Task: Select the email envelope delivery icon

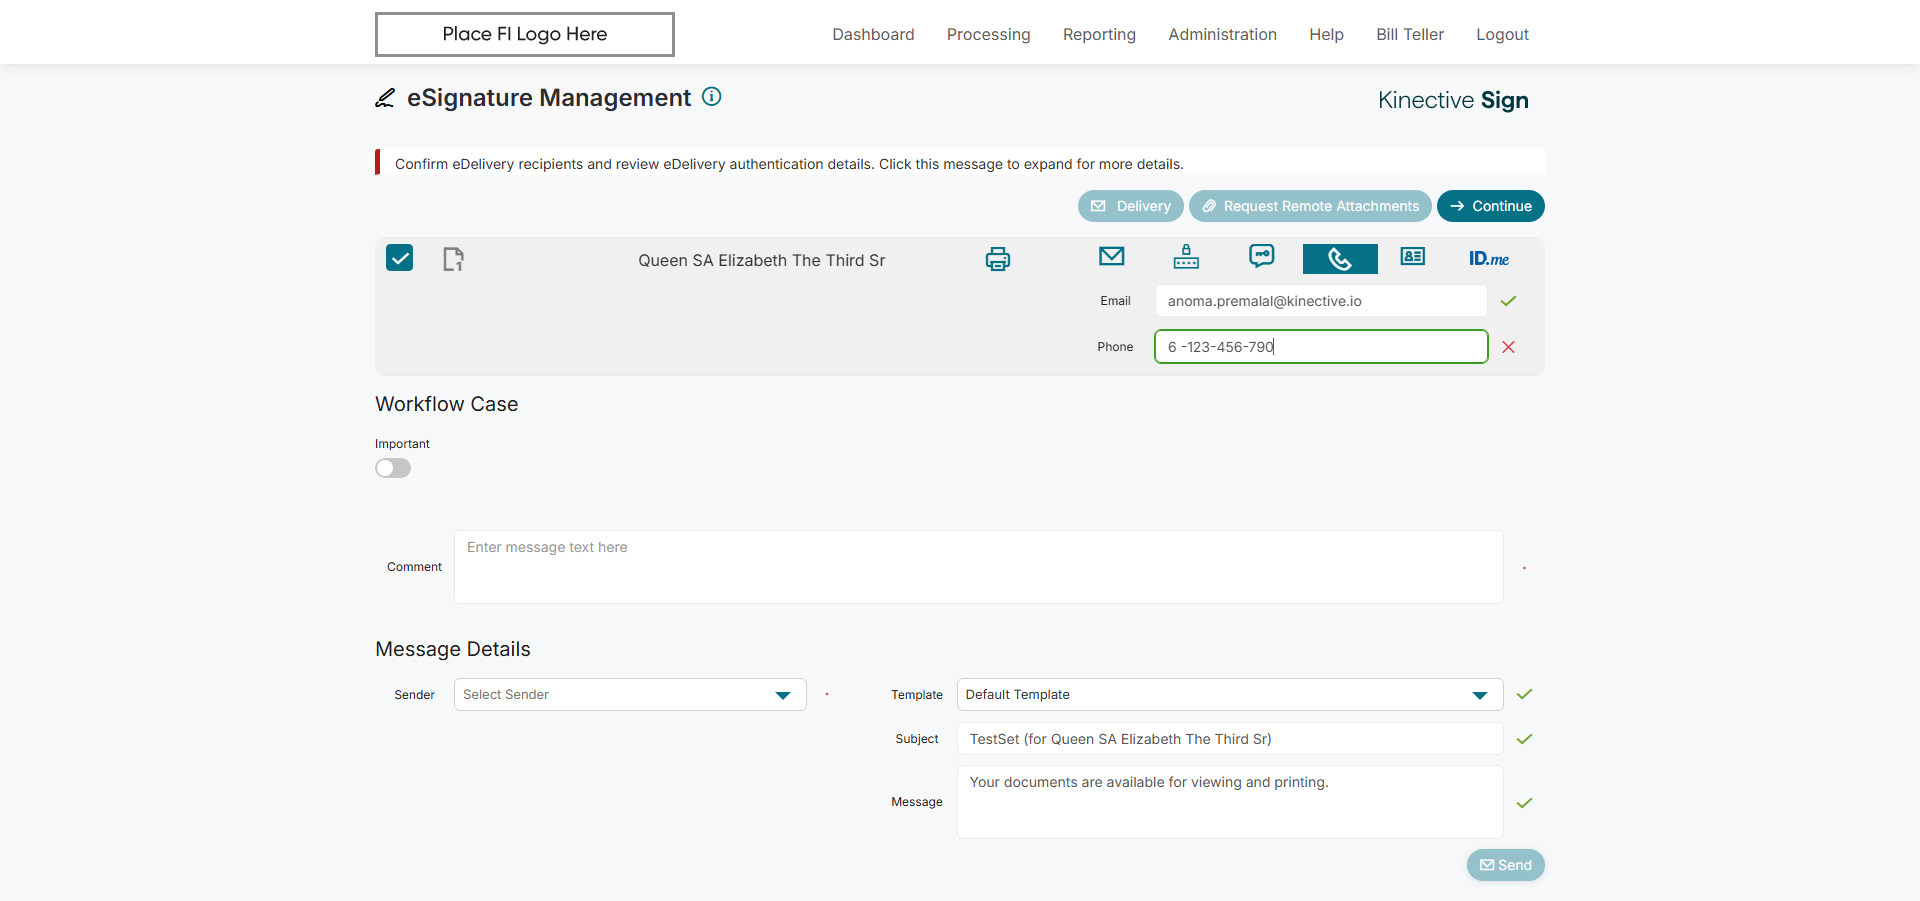Action: [x=1111, y=257]
